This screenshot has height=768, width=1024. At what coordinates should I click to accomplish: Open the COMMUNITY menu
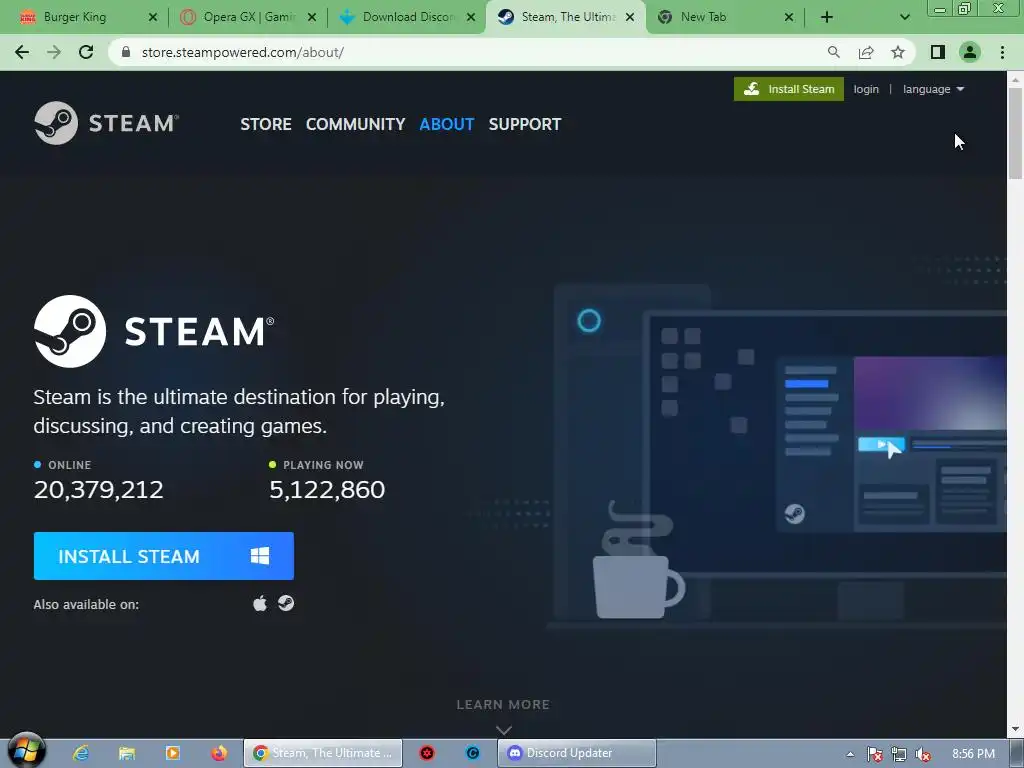(355, 124)
